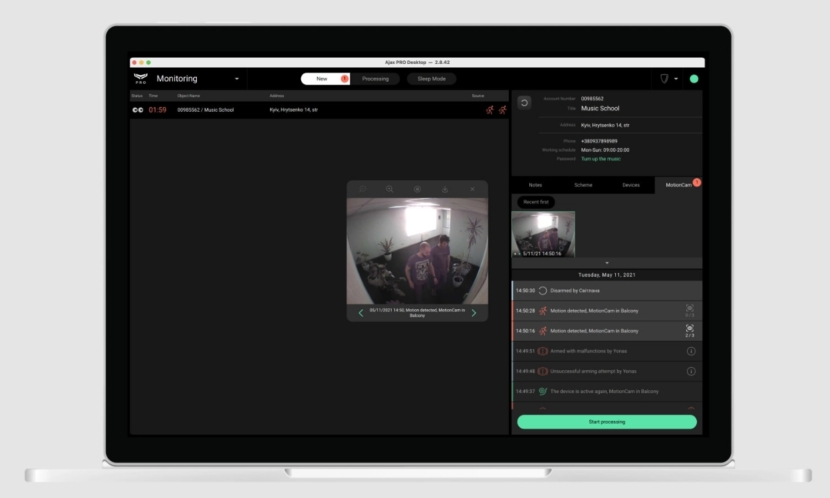Screen dimensions: 830x498
Task: Click the Start processing button
Action: point(607,422)
